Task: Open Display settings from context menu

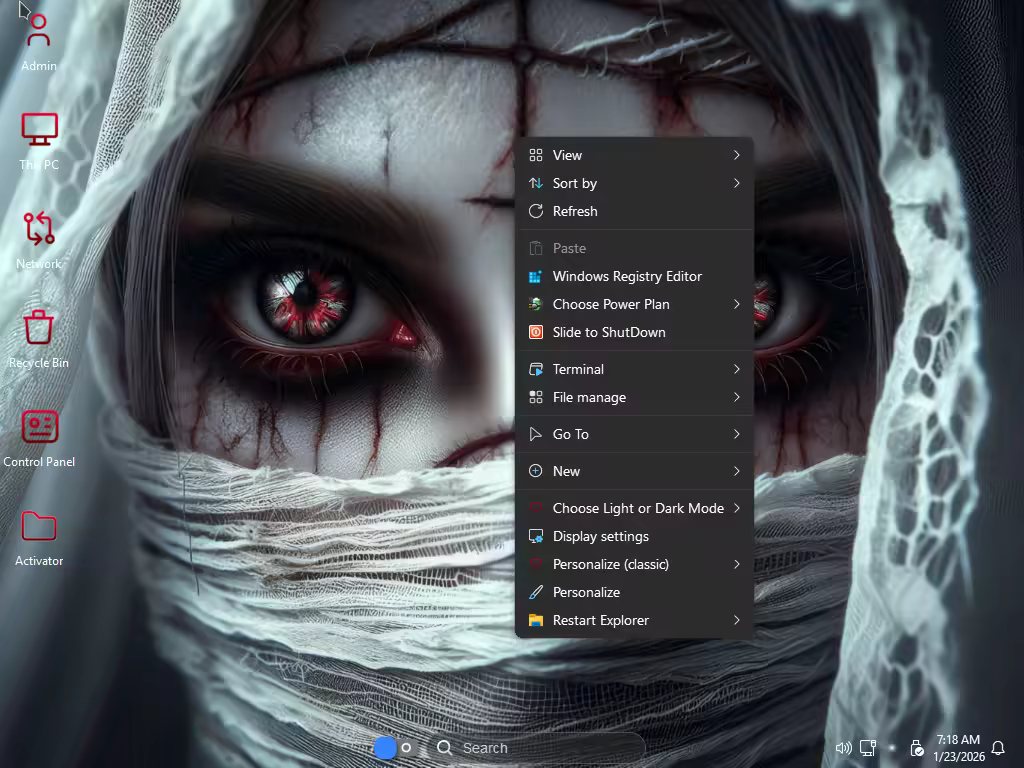Action: pyautogui.click(x=634, y=536)
